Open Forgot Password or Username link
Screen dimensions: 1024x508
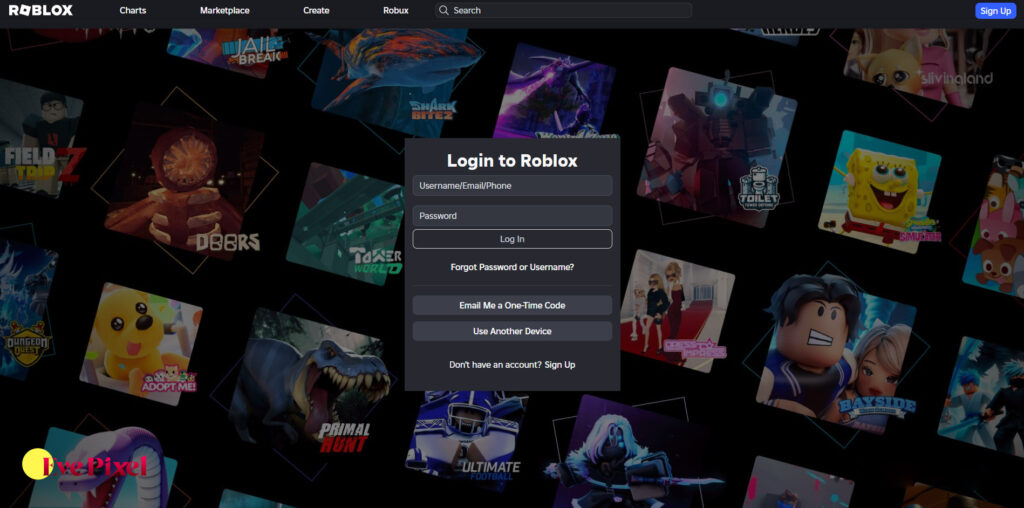tap(512, 267)
